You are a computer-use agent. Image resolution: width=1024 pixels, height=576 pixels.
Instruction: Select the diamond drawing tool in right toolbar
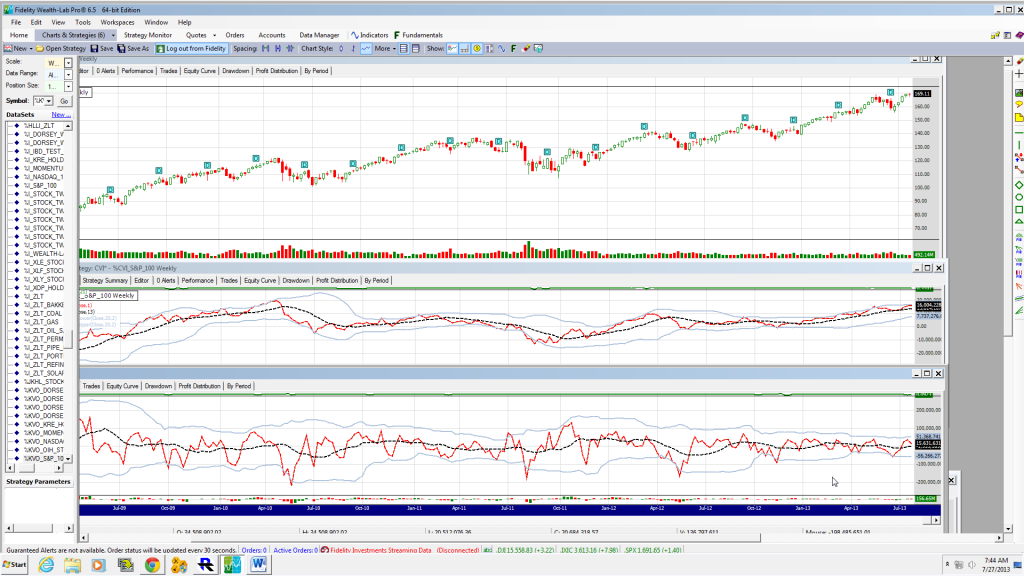click(1019, 185)
